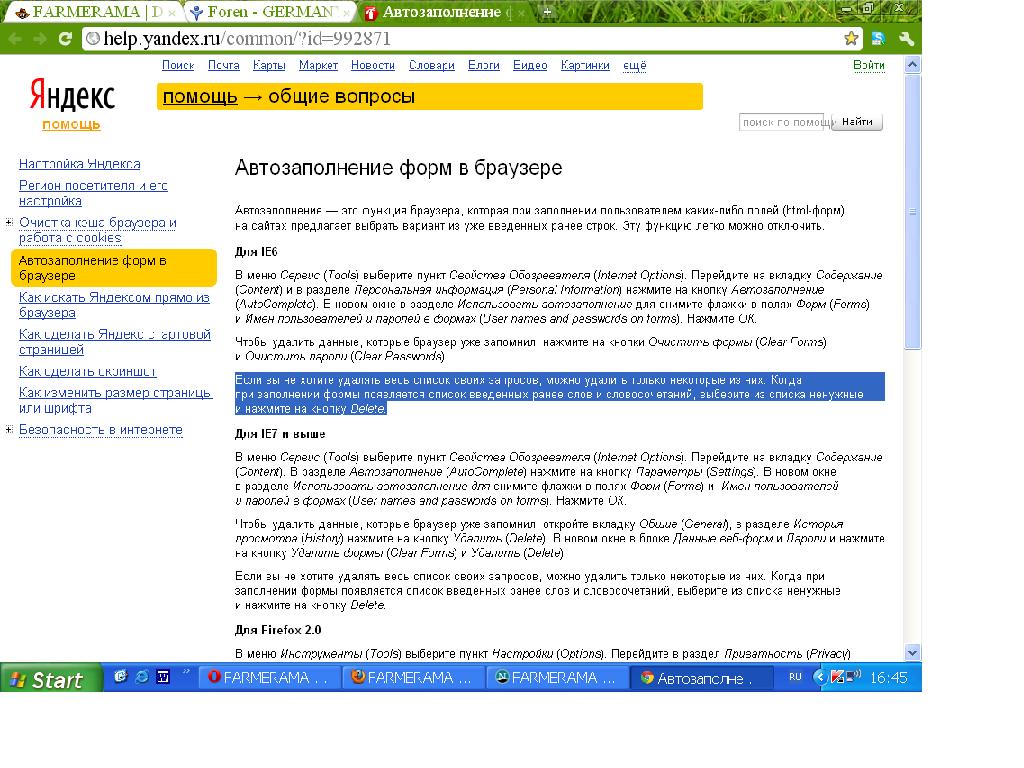
Task: Open Internet Explorer from the quick launch
Action: pyautogui.click(x=142, y=677)
